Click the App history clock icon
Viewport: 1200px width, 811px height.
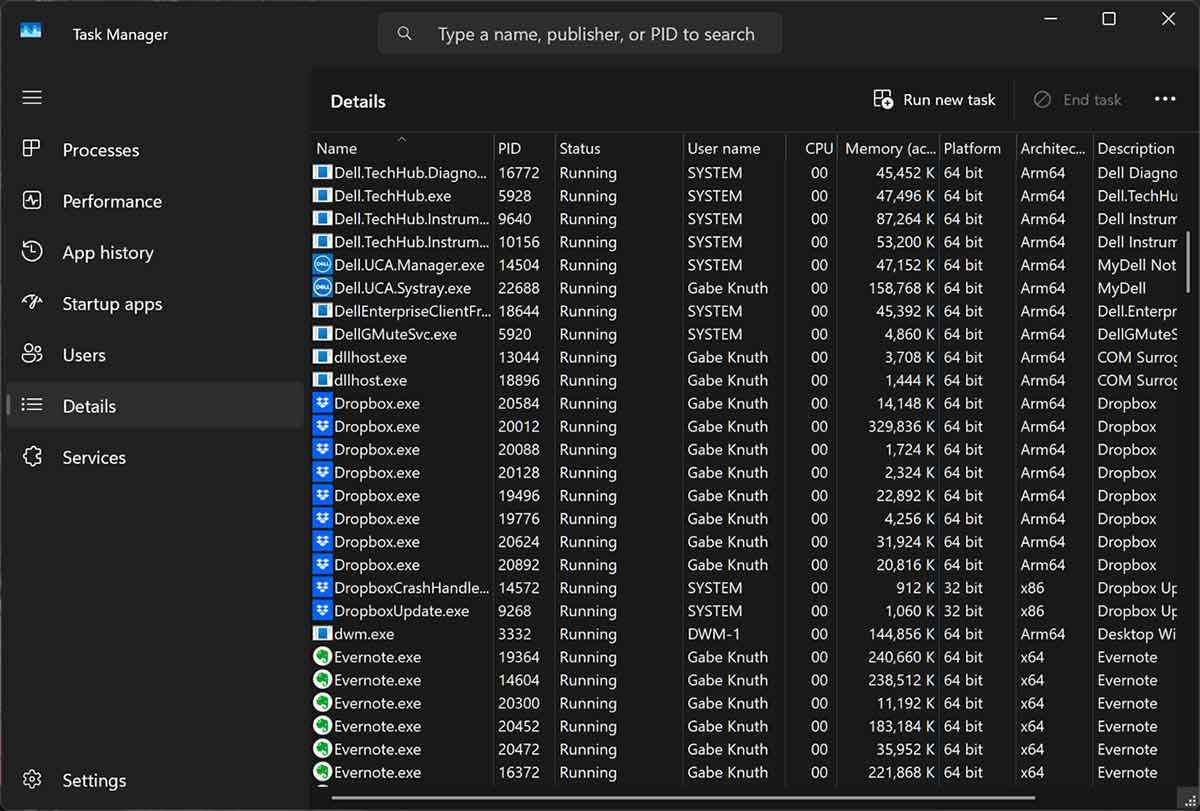pyautogui.click(x=32, y=252)
